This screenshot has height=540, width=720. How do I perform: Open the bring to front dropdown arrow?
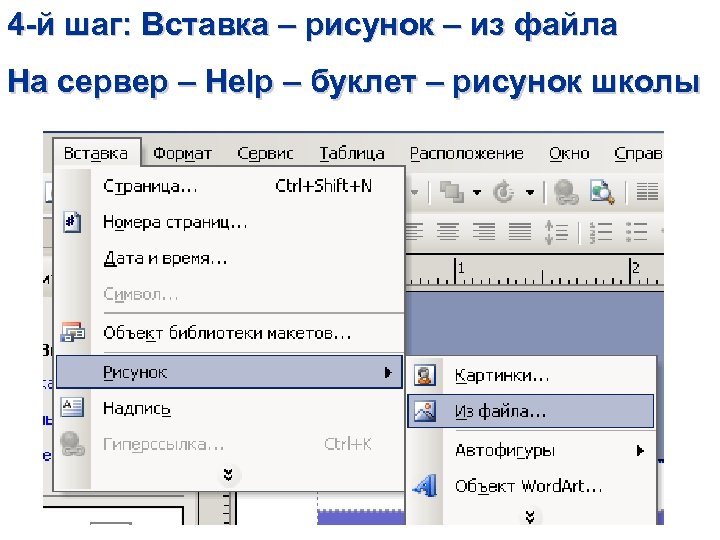477,192
